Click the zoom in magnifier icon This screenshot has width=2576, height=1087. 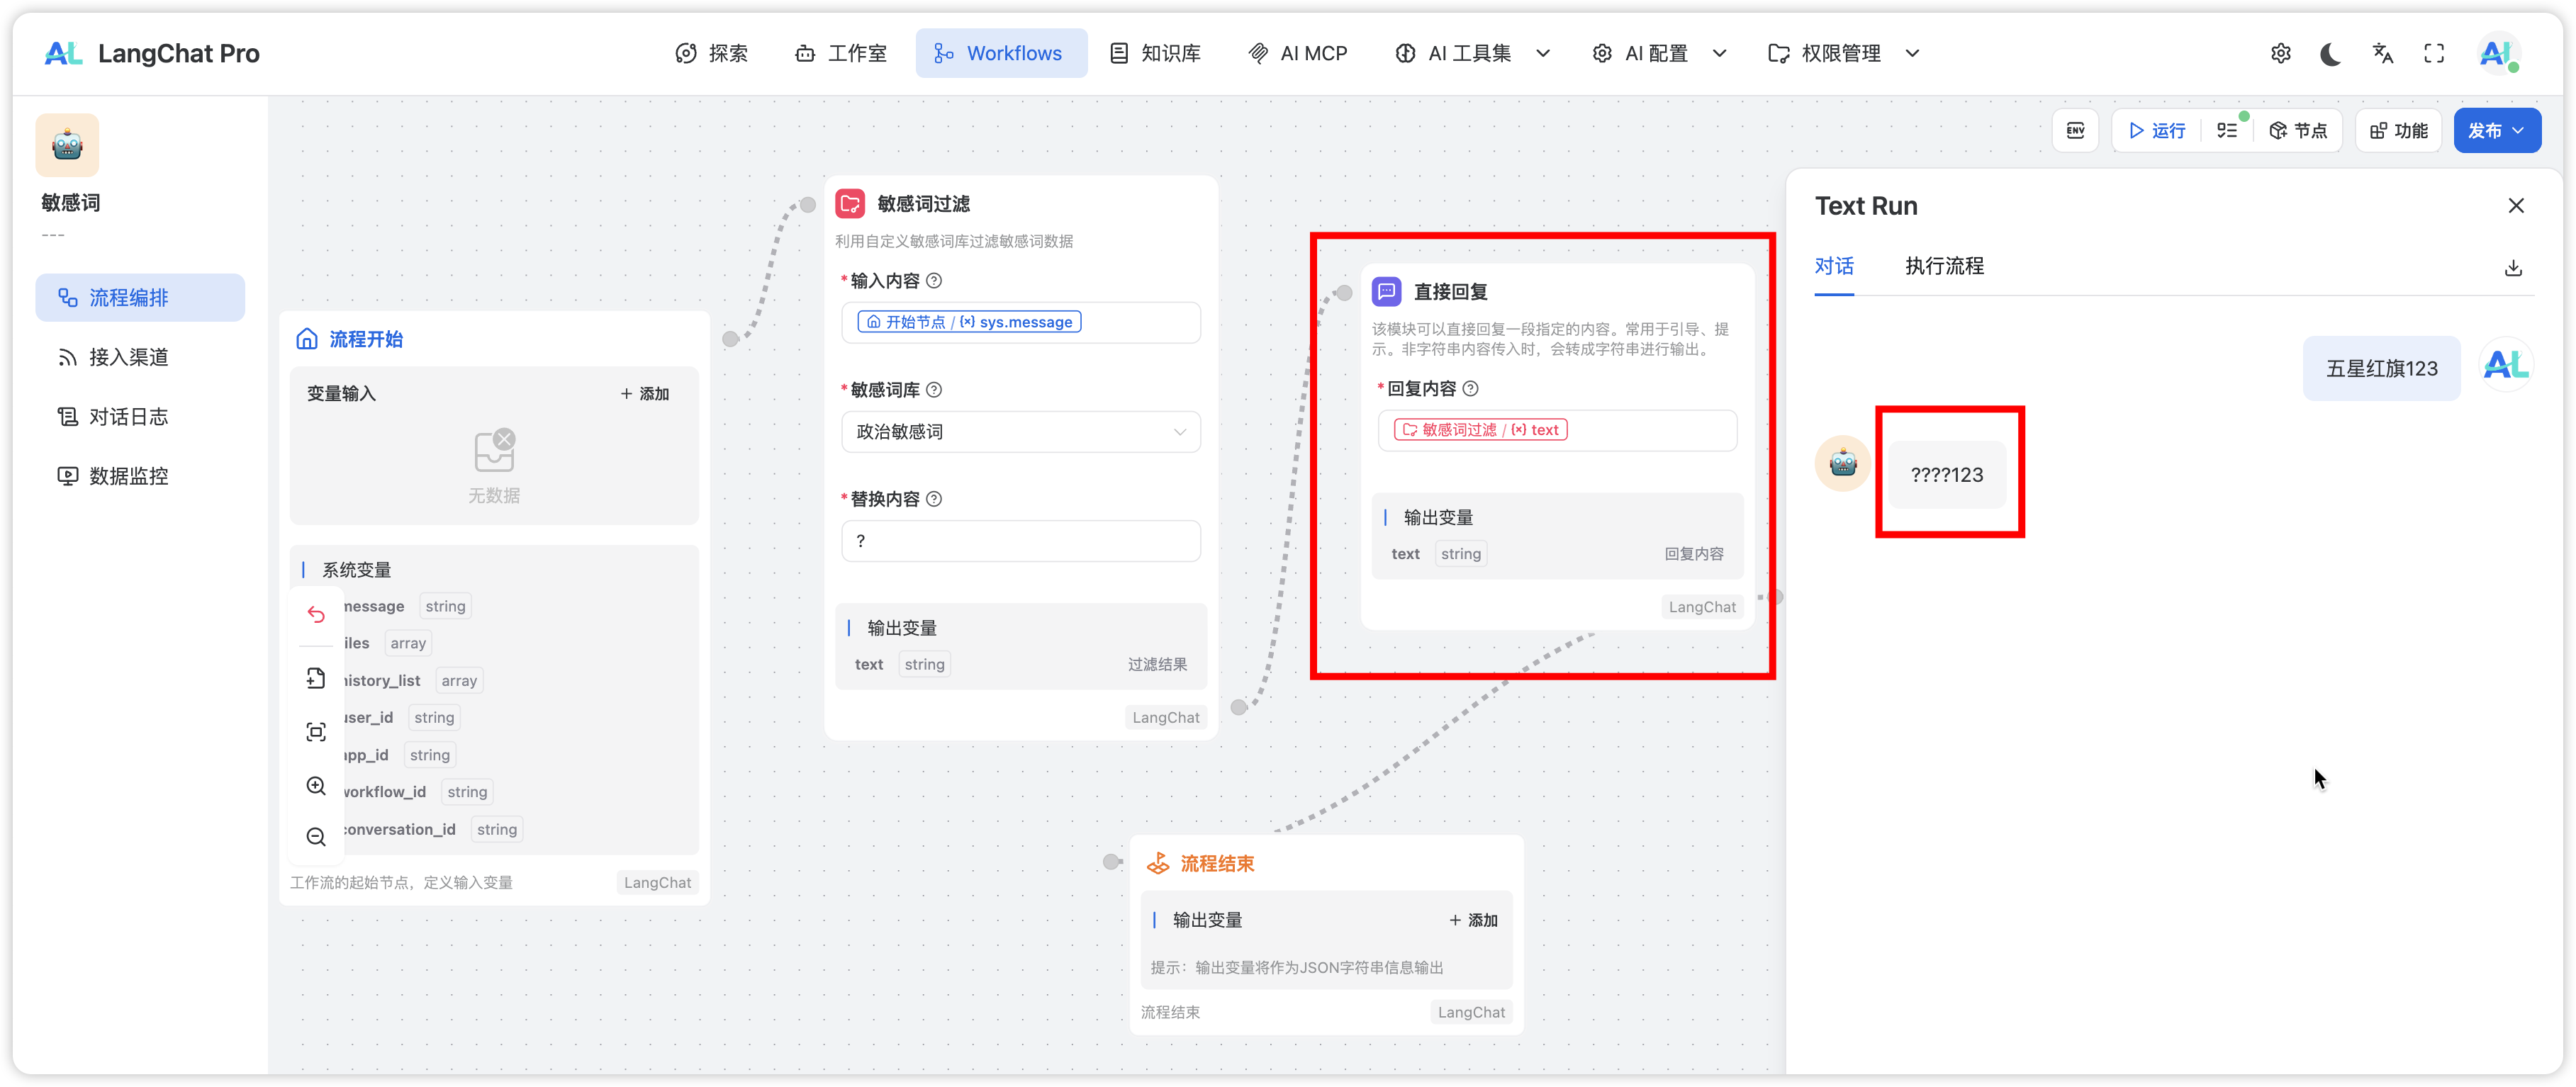[316, 786]
